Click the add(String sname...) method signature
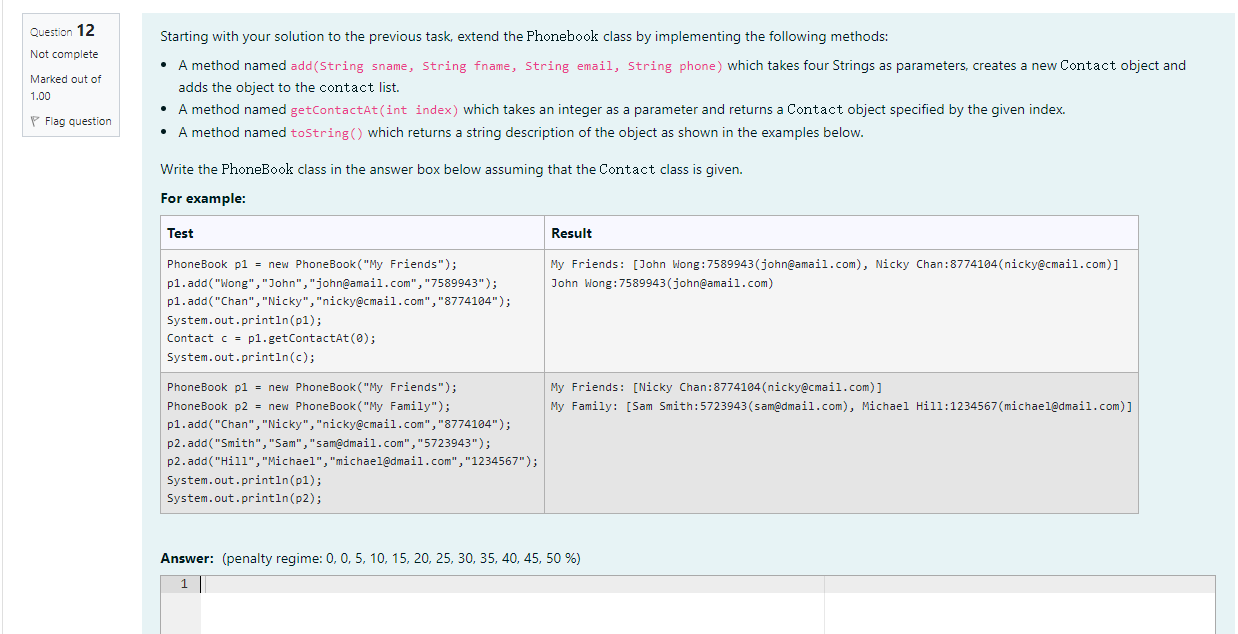The image size is (1238, 634). (506, 66)
